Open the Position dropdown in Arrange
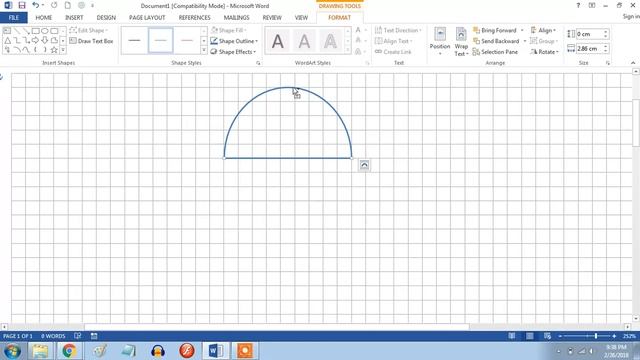 pos(440,41)
